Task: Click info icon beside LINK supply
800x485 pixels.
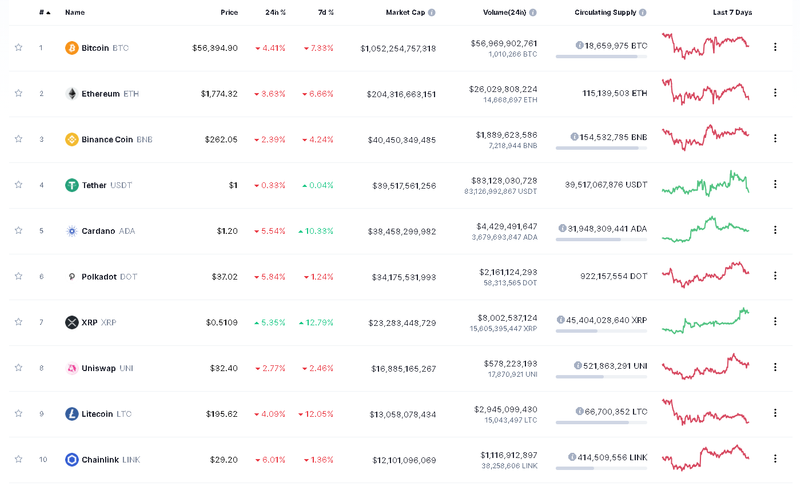Action: pyautogui.click(x=572, y=457)
